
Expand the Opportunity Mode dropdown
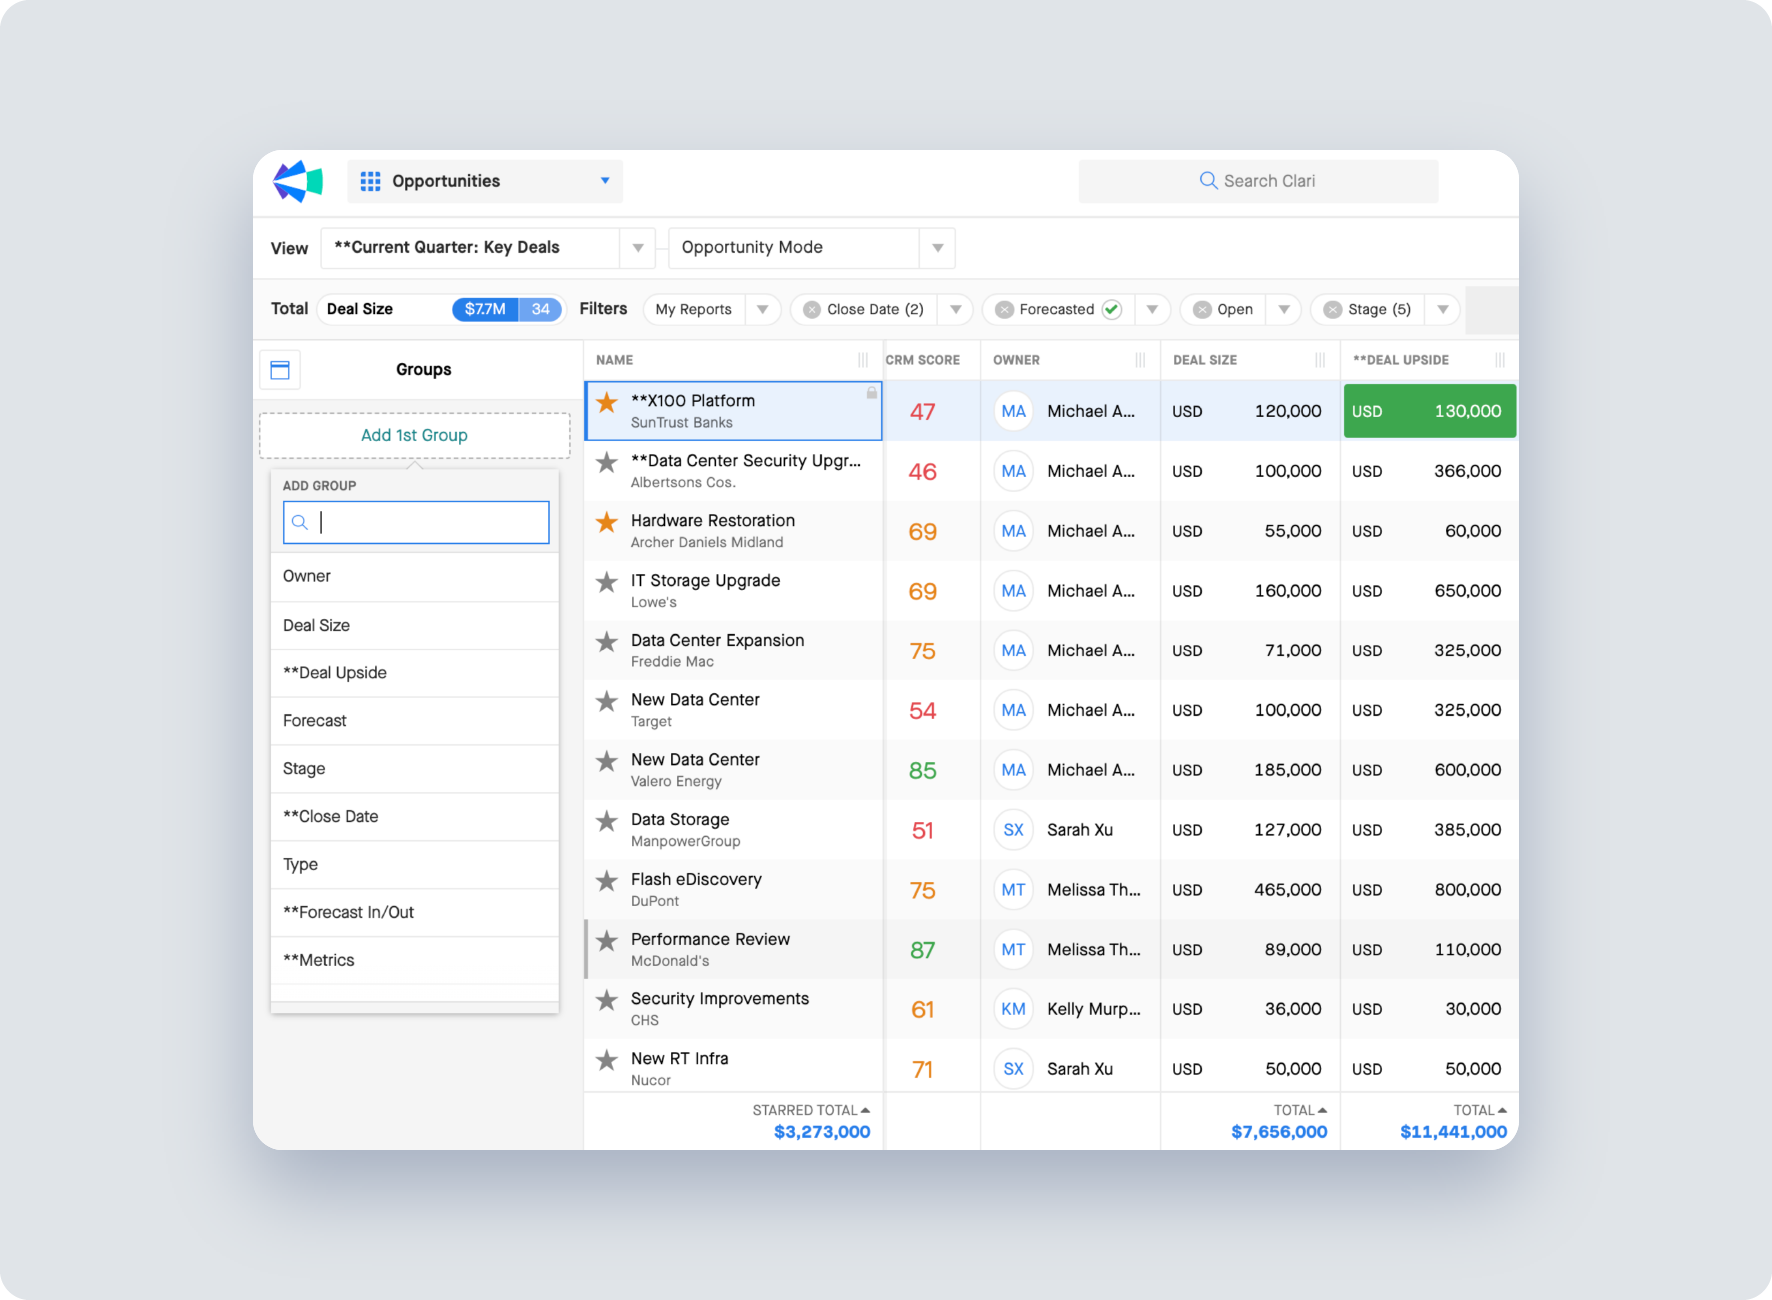pyautogui.click(x=938, y=248)
